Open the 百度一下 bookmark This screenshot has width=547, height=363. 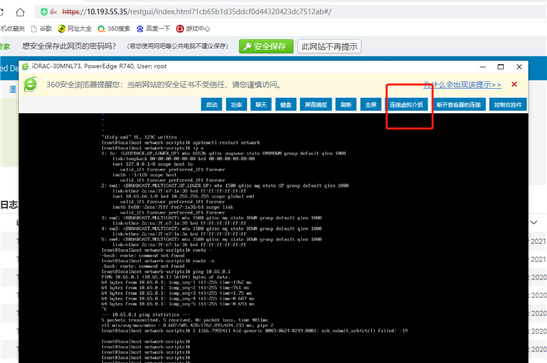tap(153, 29)
